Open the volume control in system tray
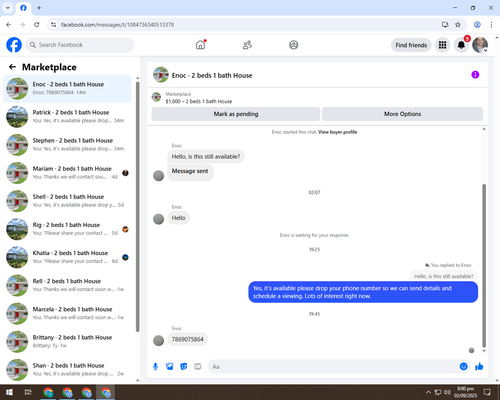 (x=447, y=392)
